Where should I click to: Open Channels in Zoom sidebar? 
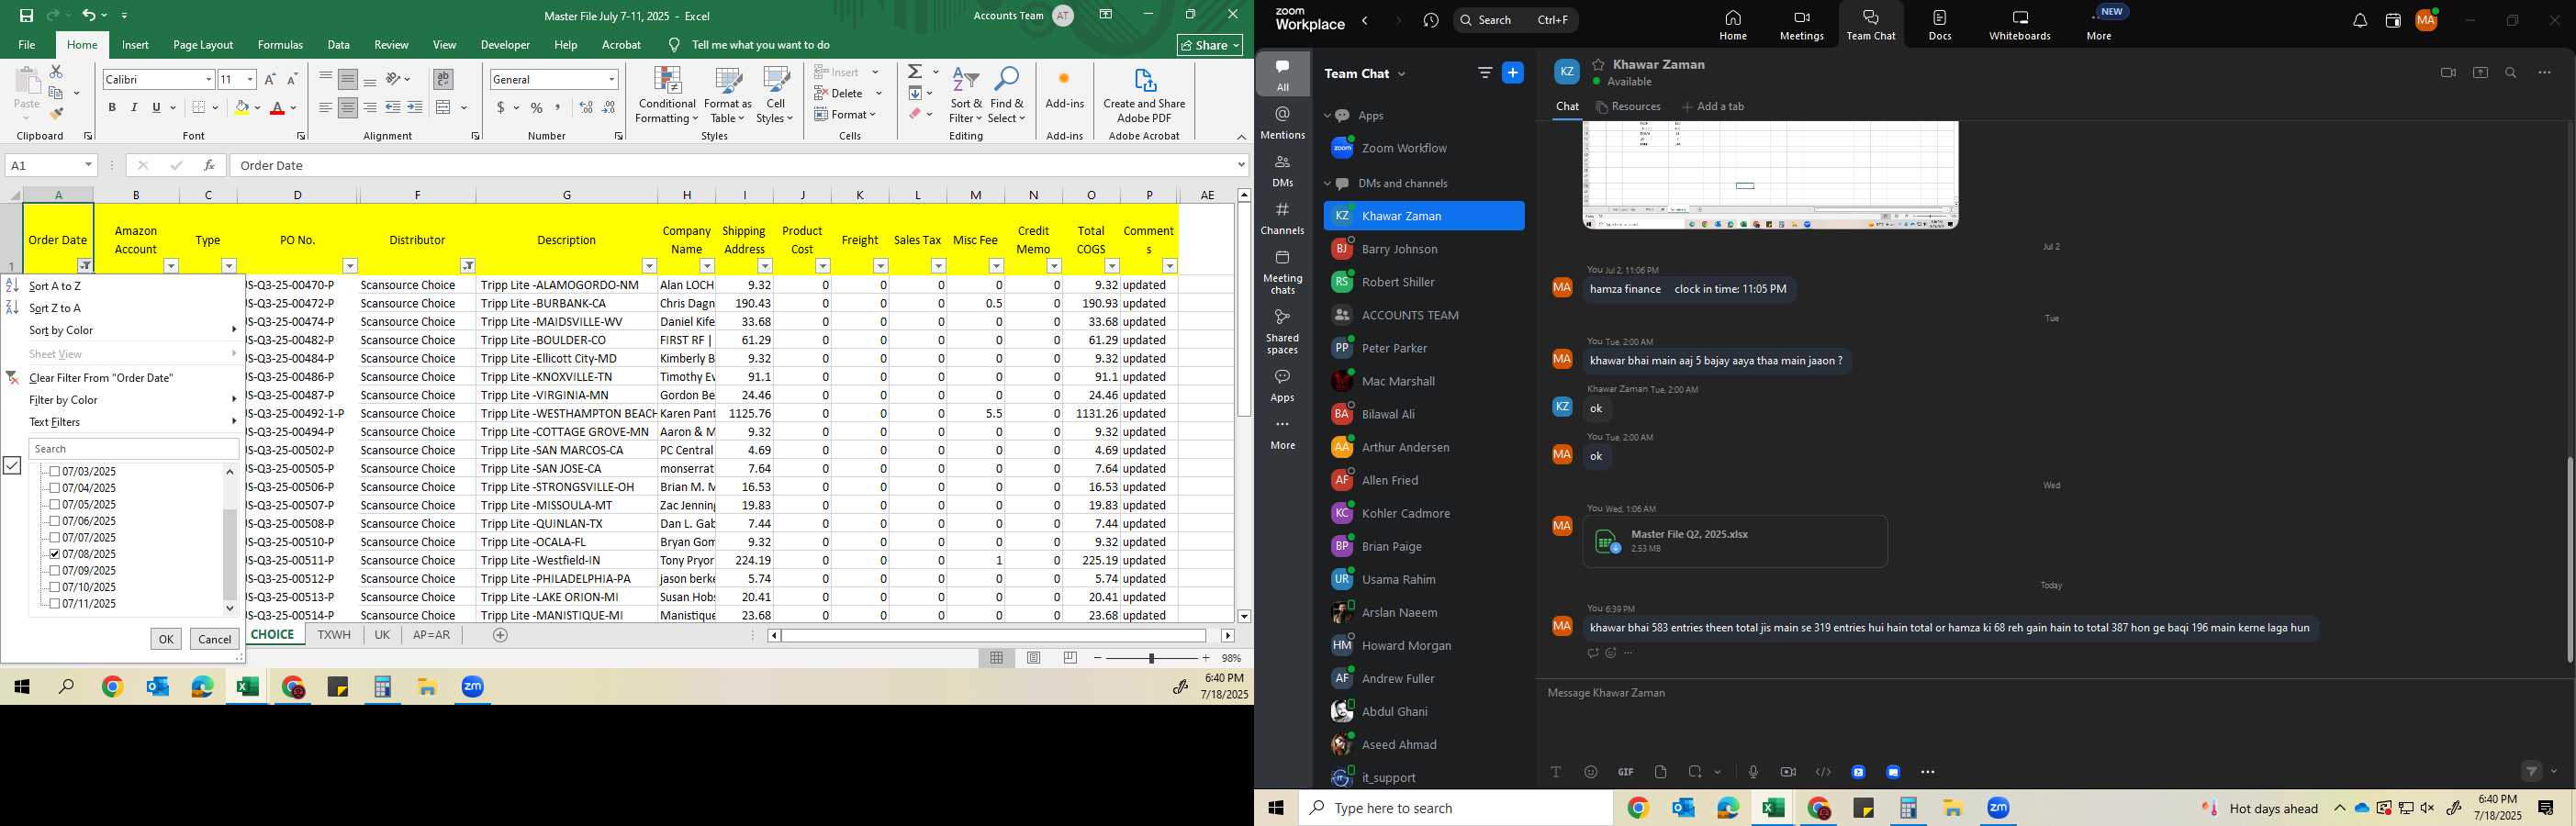pos(1283,219)
